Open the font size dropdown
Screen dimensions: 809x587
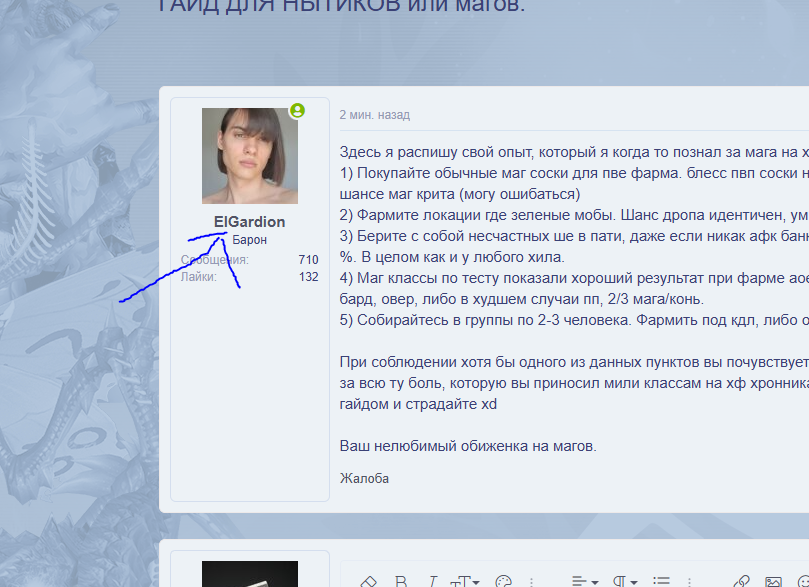click(x=466, y=582)
